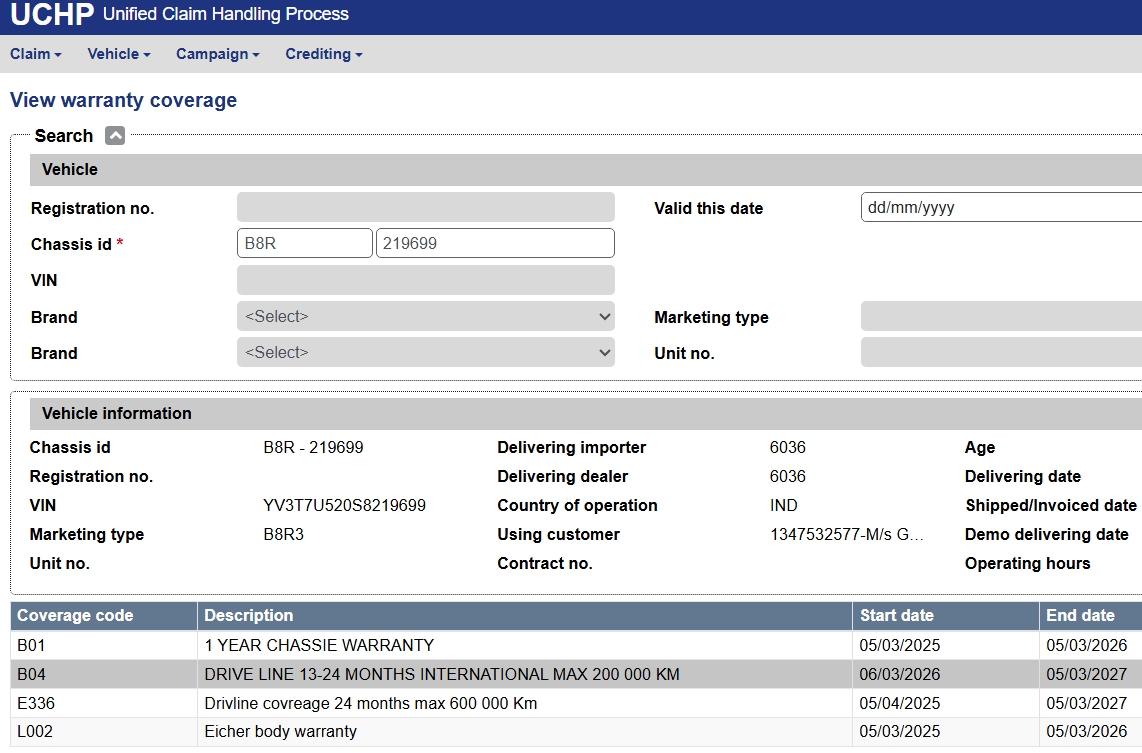The height and width of the screenshot is (753, 1142).
Task: Click start date of the L002 row
Action: point(899,731)
